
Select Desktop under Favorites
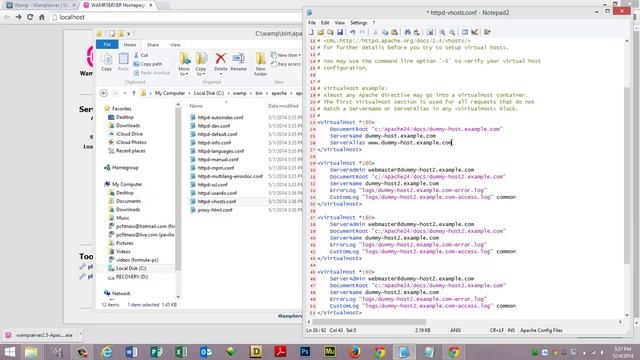[x=124, y=117]
